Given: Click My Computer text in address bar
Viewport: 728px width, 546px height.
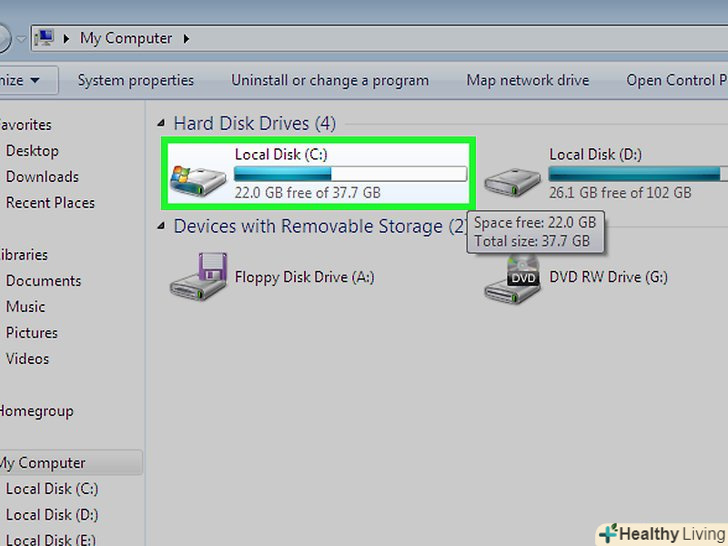Looking at the screenshot, I should tap(126, 39).
